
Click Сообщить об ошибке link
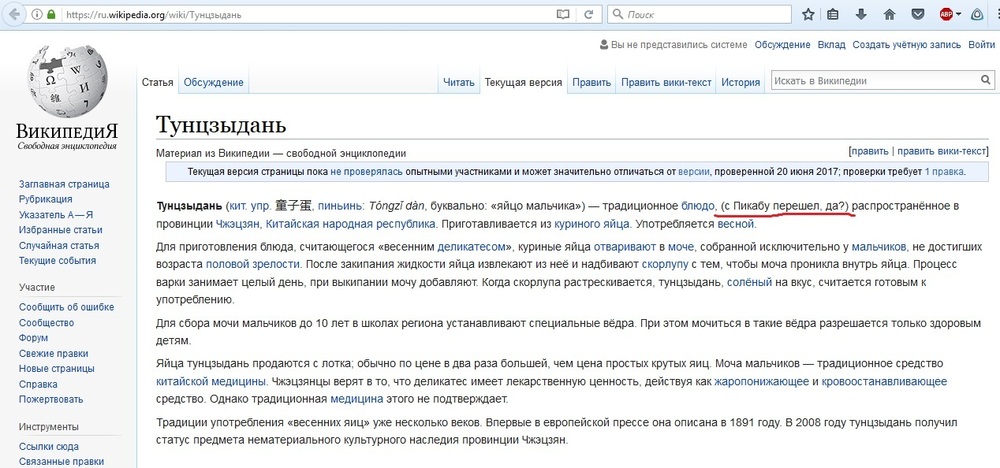66,307
